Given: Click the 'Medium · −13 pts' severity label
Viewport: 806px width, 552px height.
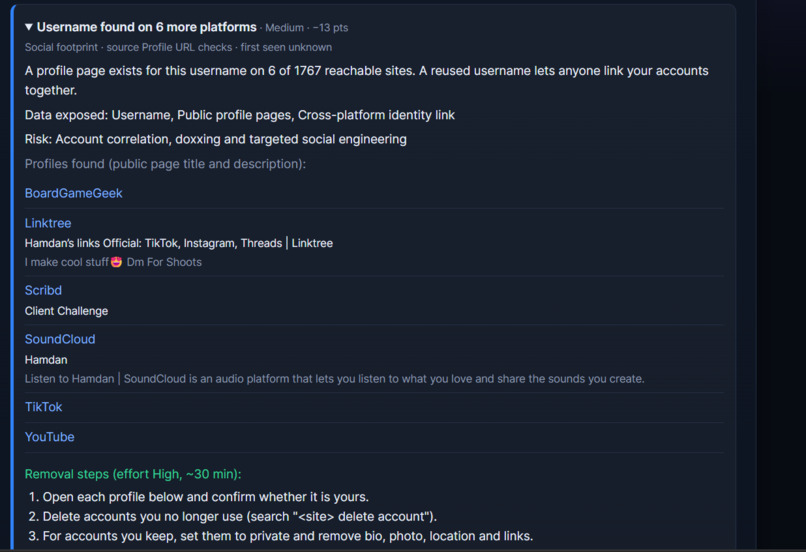Looking at the screenshot, I should [306, 28].
